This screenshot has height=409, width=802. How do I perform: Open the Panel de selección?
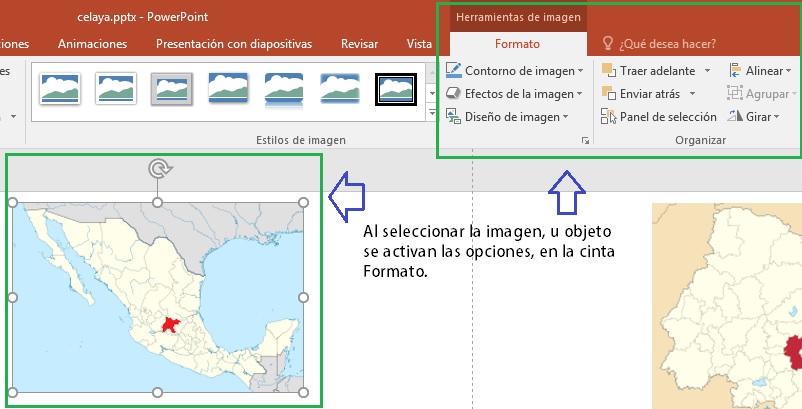click(x=653, y=117)
